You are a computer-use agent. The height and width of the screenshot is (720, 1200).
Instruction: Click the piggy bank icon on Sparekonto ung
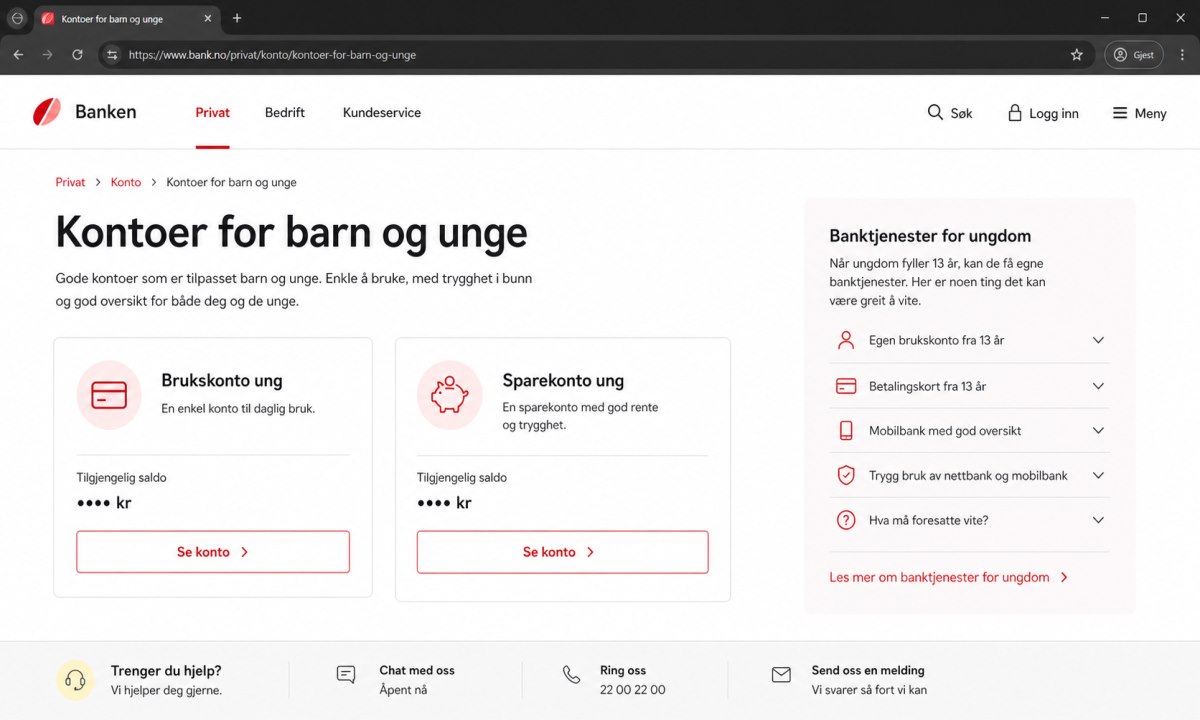coord(449,395)
